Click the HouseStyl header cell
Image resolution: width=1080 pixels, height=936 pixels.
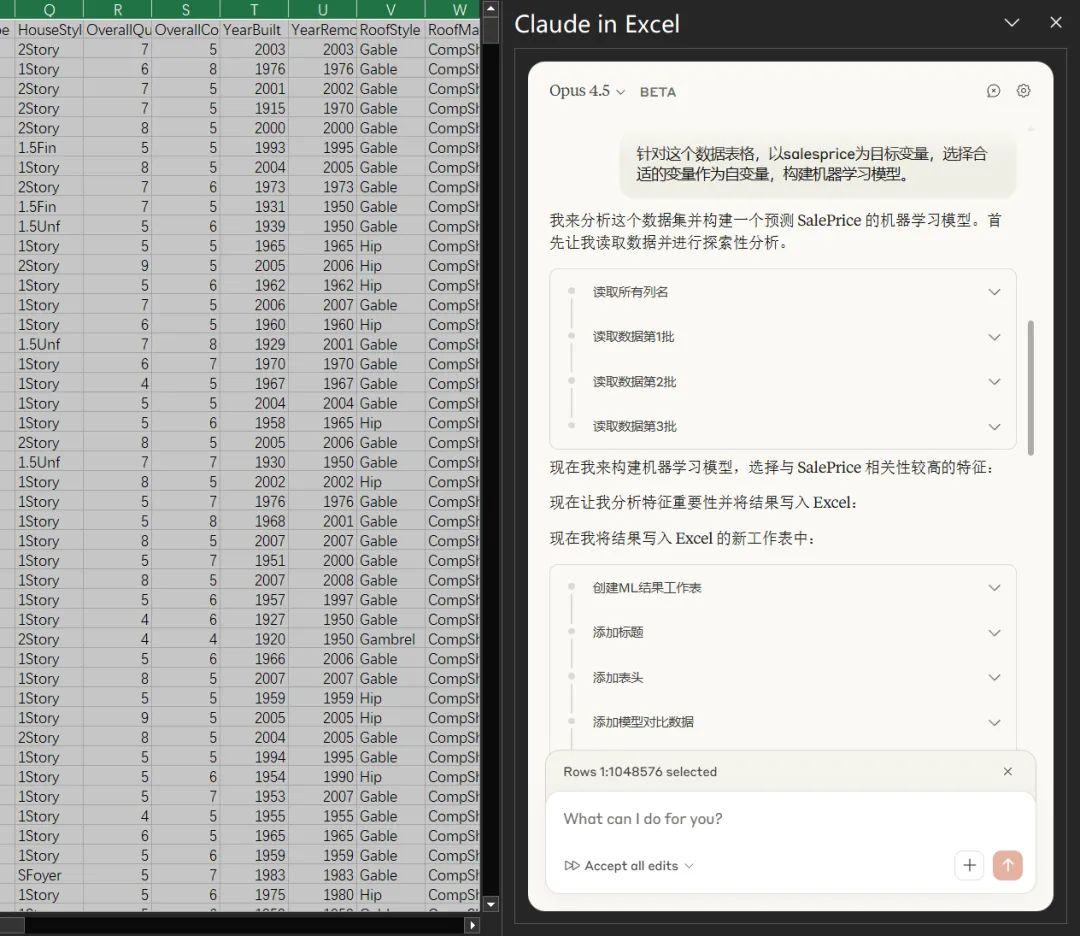[x=49, y=30]
